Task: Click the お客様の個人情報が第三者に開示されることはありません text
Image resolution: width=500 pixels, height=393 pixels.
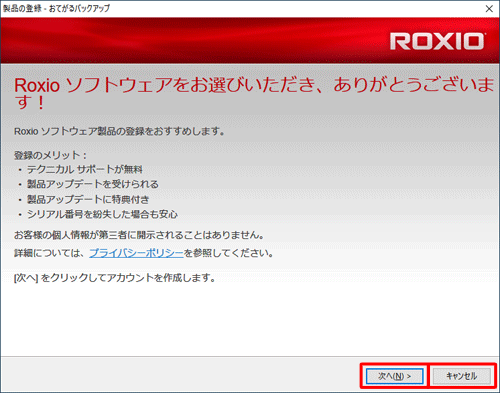Action: click(139, 235)
